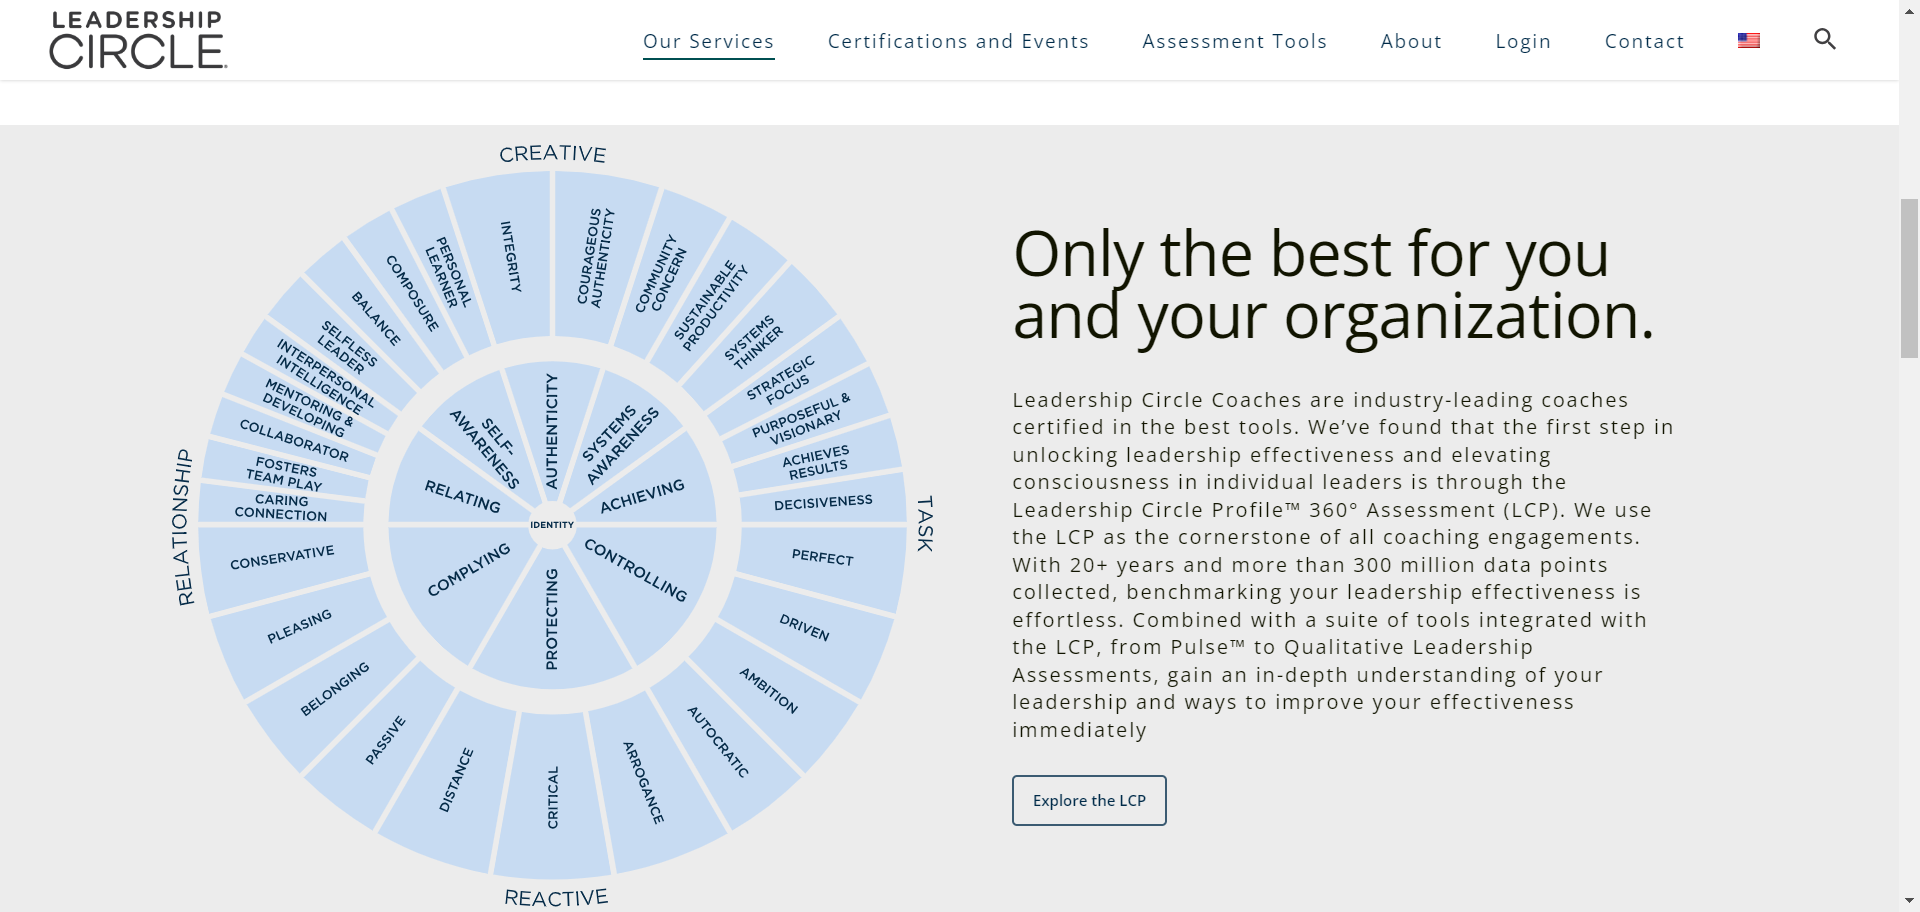Select the Protecting inner wheel segment
Viewport: 1920px width, 912px height.
[x=551, y=619]
